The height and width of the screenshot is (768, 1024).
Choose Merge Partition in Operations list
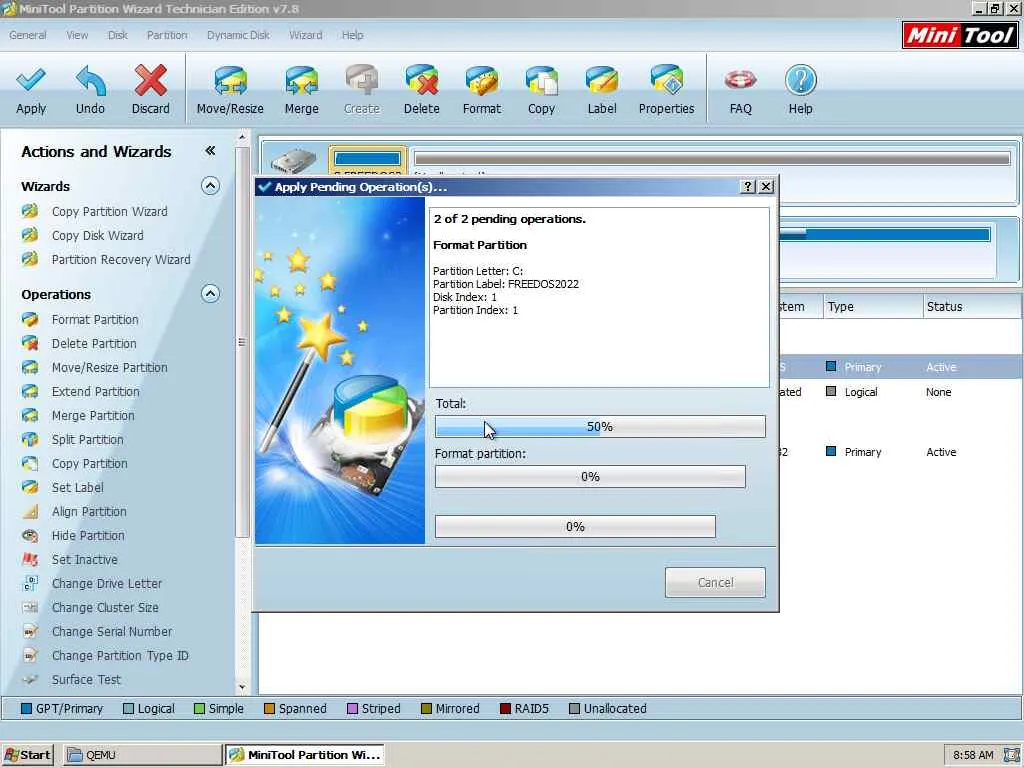click(93, 416)
